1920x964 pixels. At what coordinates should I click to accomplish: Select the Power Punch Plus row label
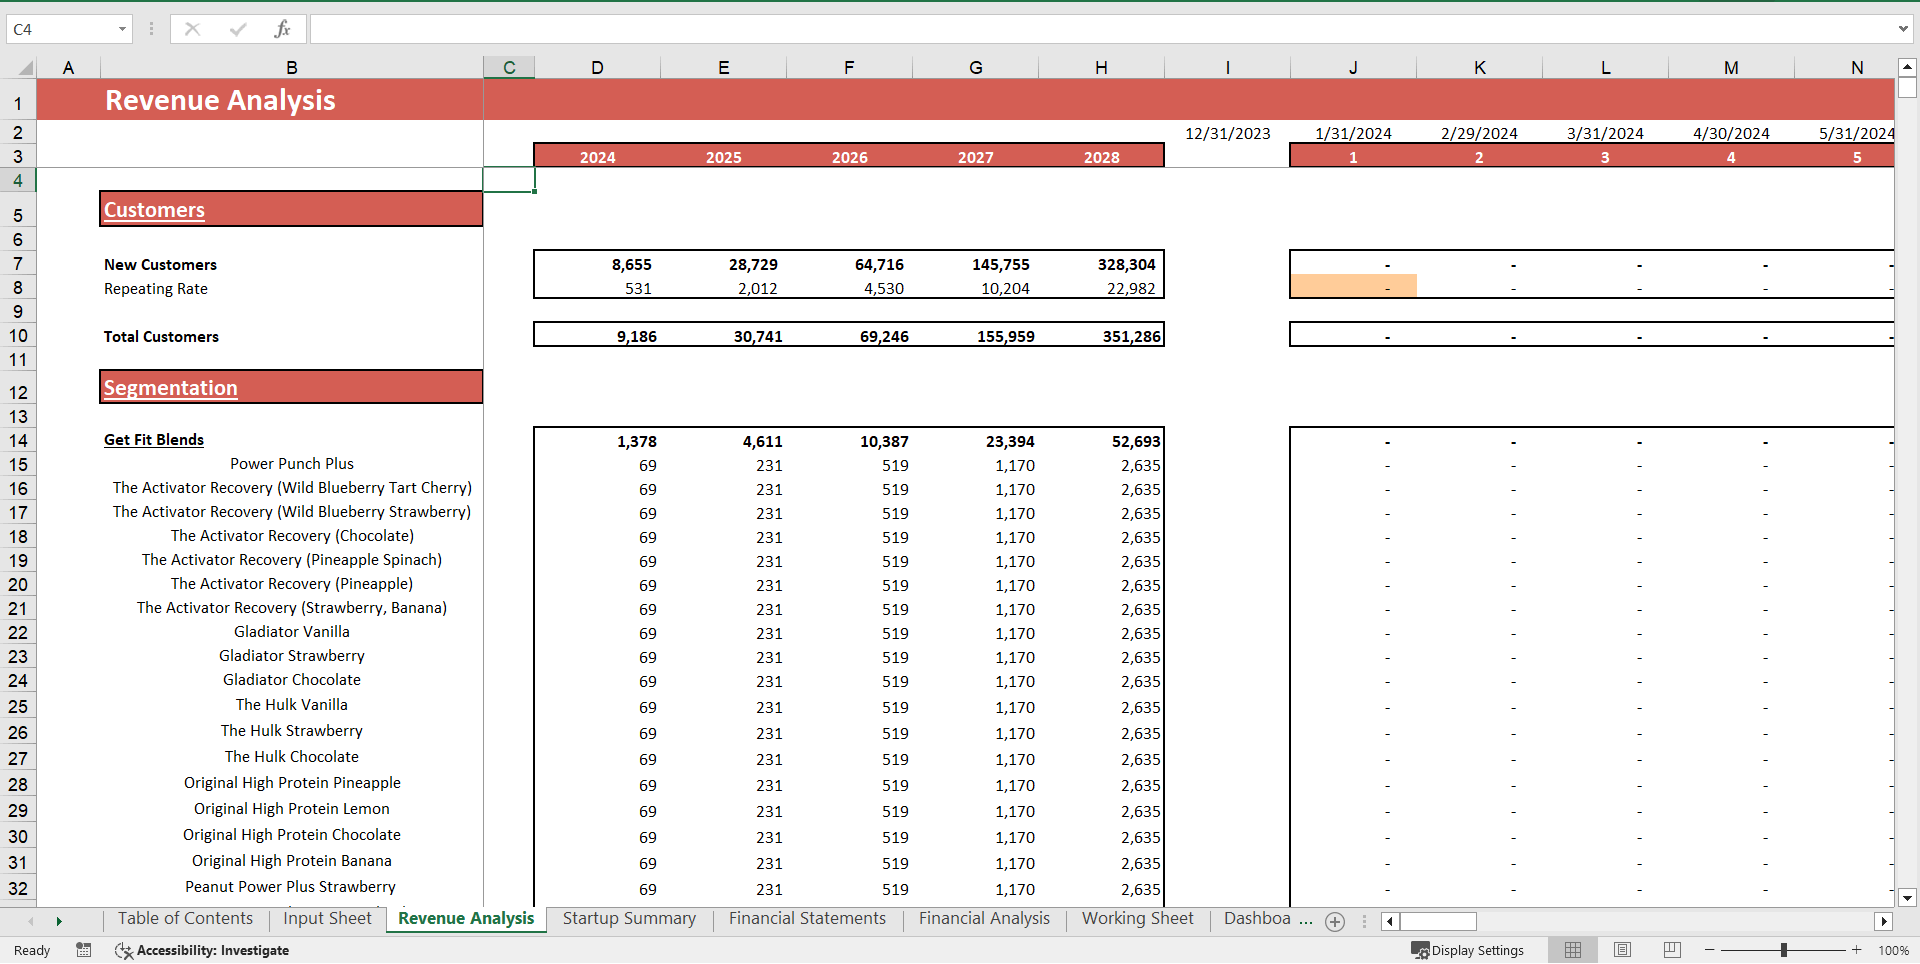tap(292, 464)
